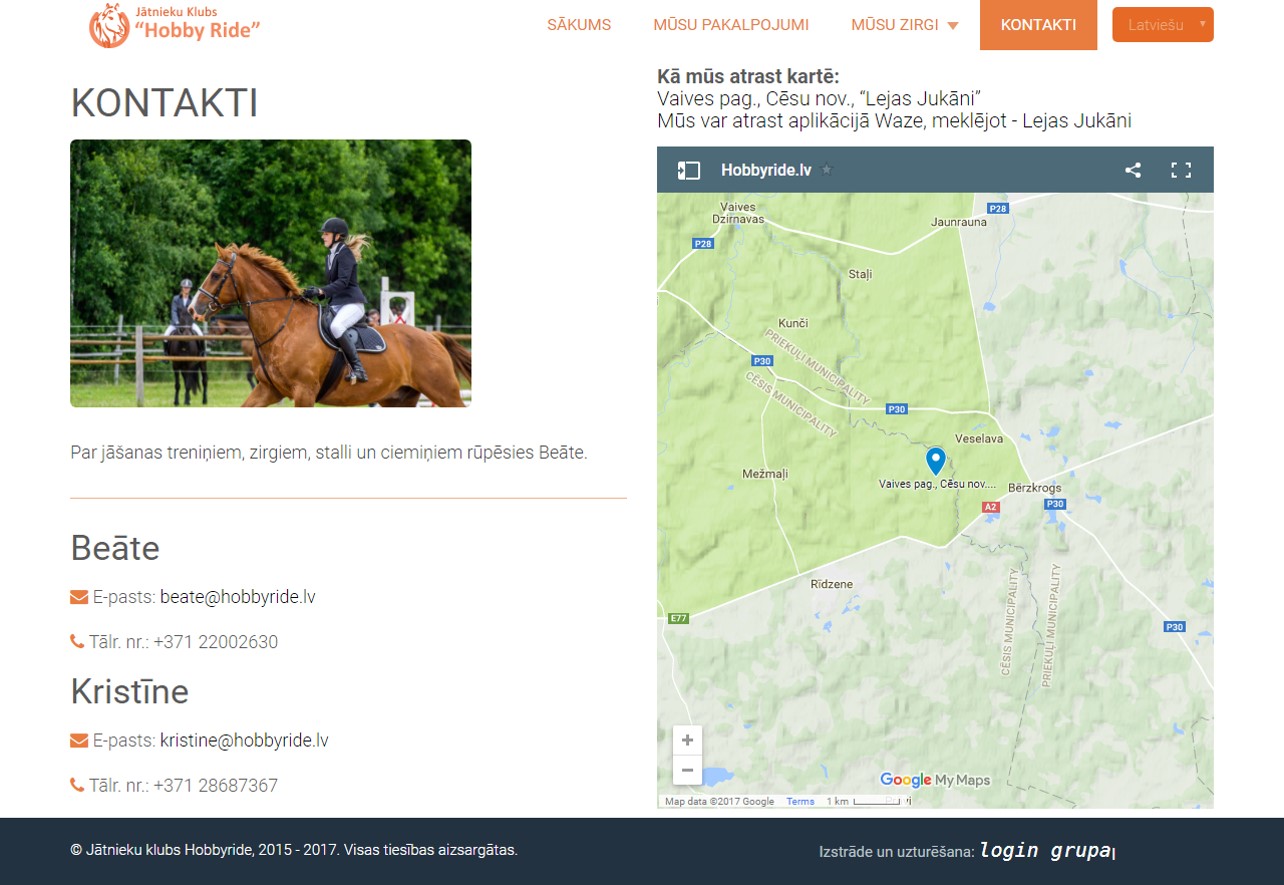Zoom in on the map
The image size is (1284, 885).
[x=687, y=741]
